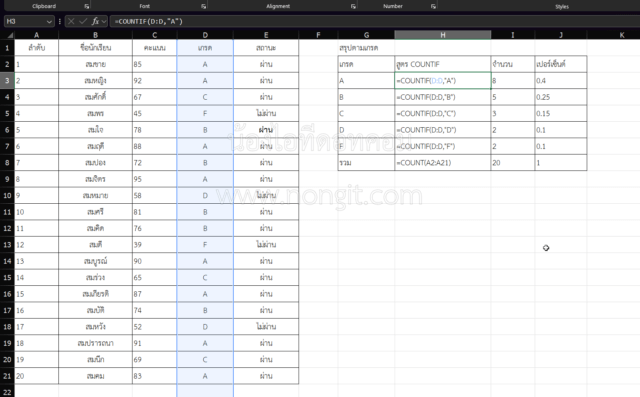Select count cell showing 8
Viewport: 640px width, 397px height.
tap(513, 80)
